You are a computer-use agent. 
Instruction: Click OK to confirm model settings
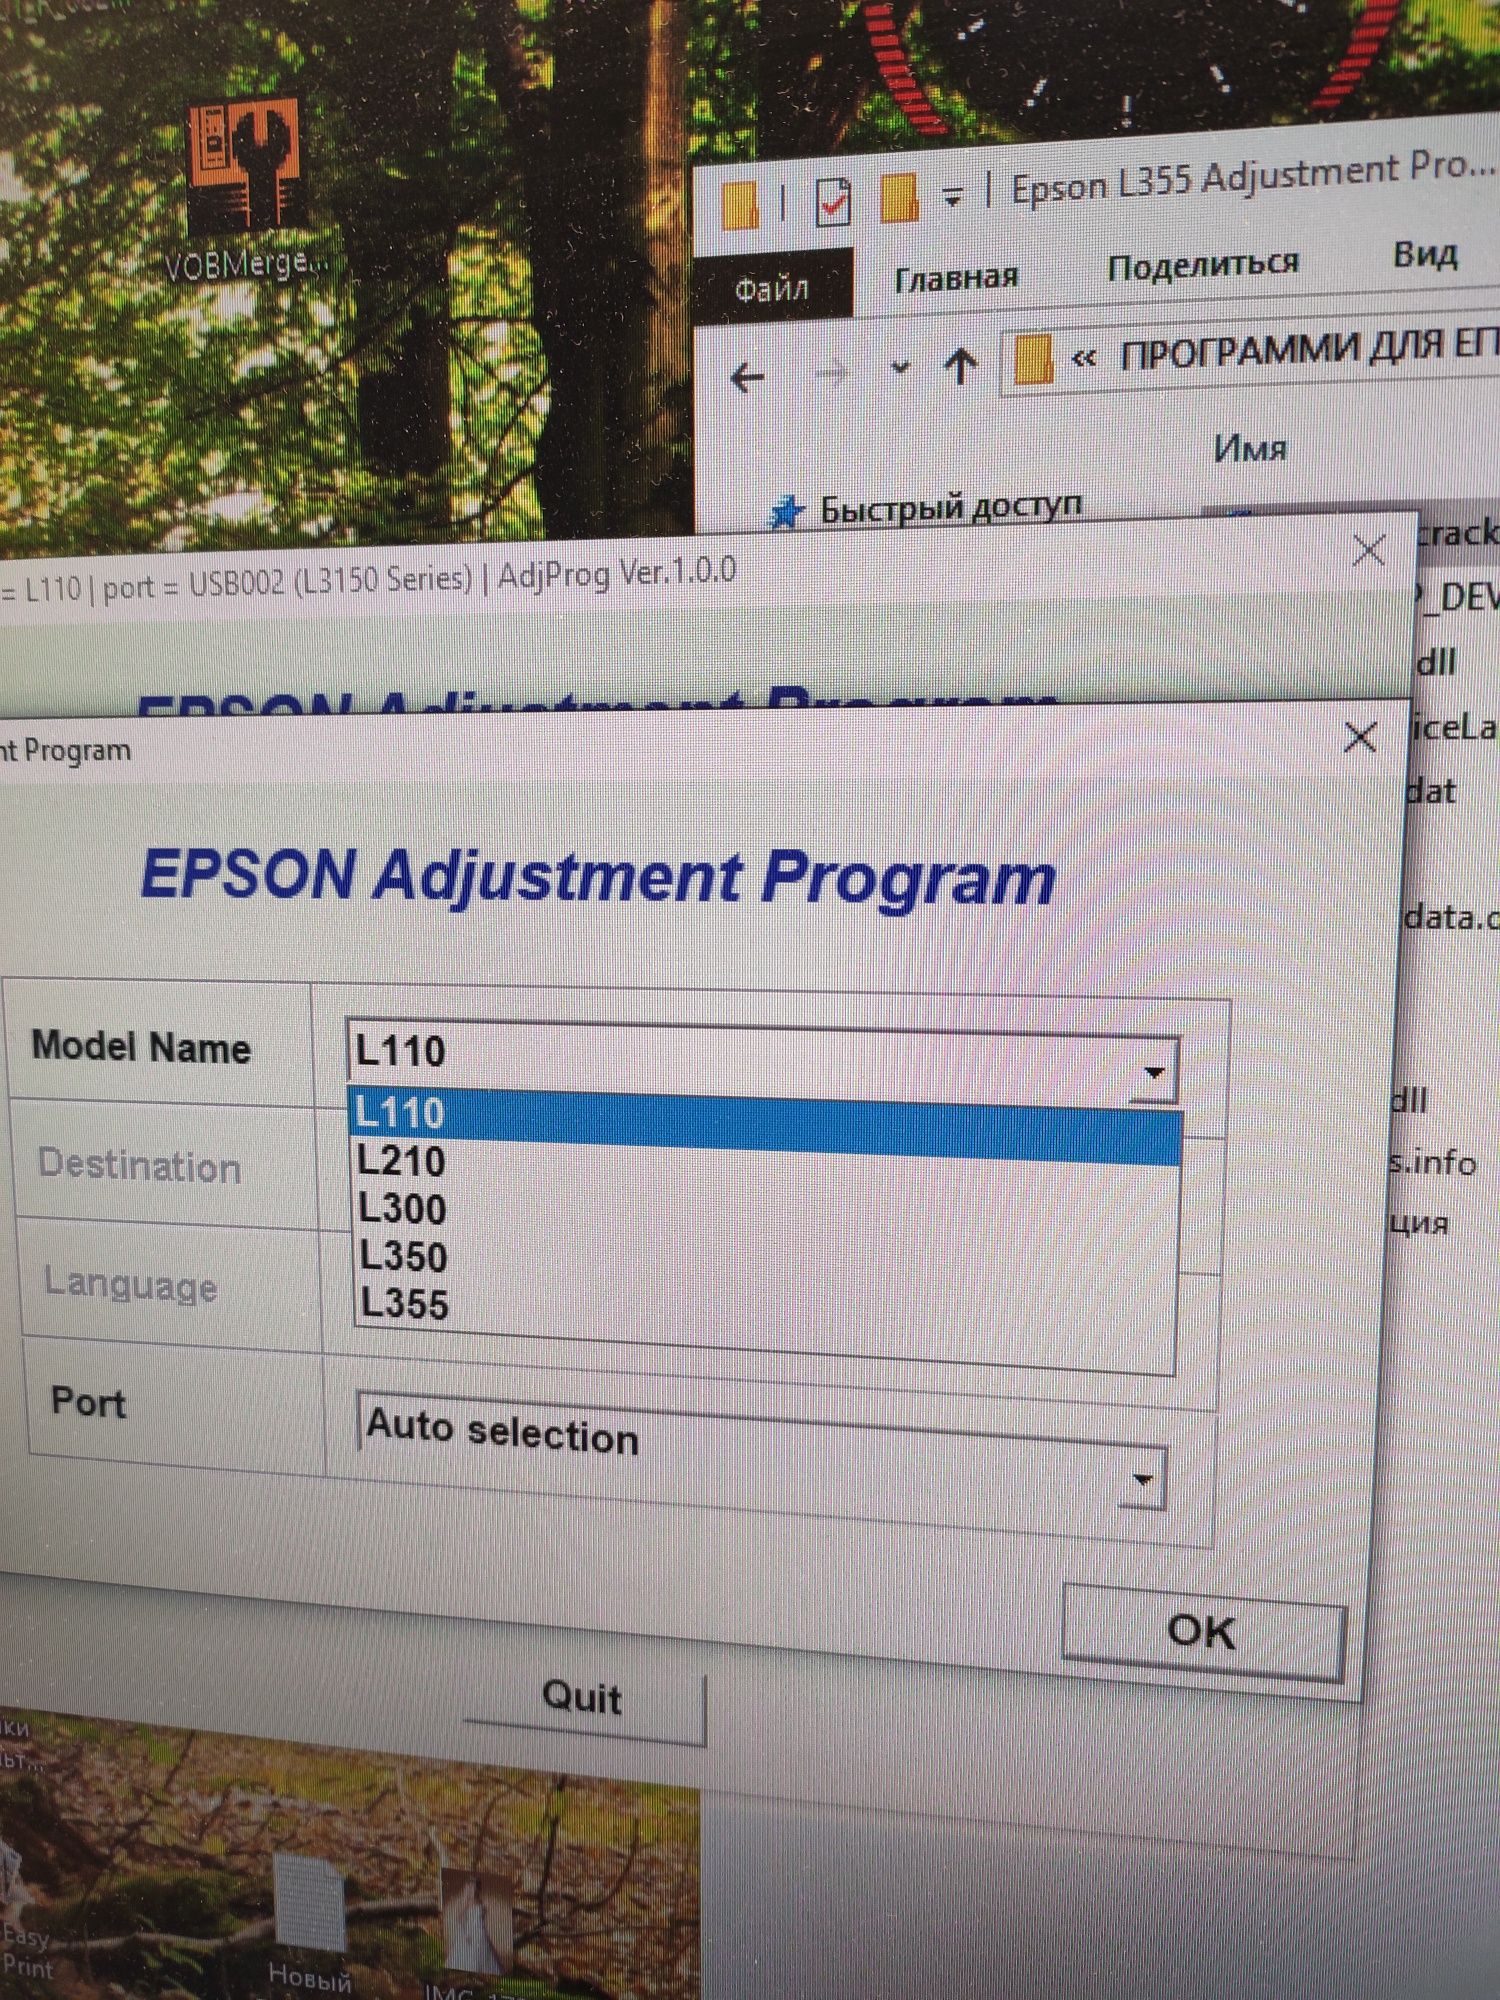[x=1203, y=1632]
